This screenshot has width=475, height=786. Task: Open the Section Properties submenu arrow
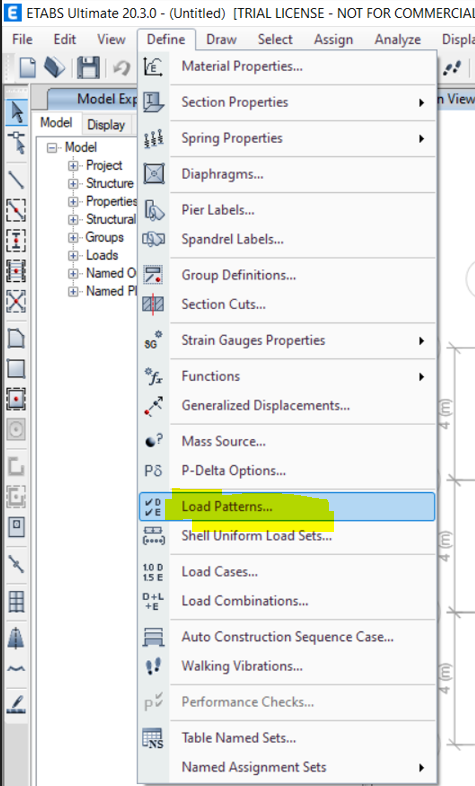421,103
